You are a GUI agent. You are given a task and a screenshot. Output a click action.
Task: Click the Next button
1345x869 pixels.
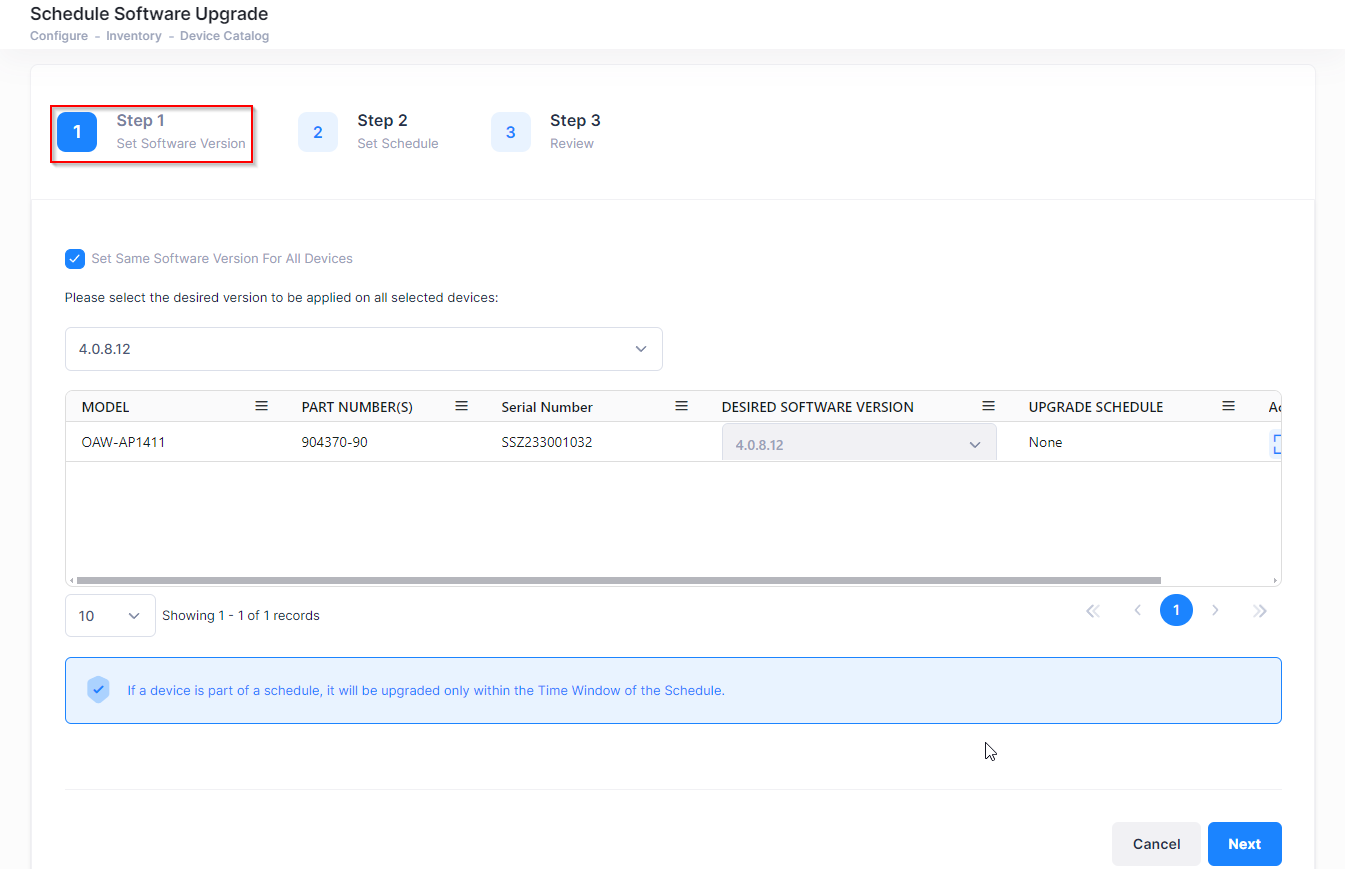1245,844
